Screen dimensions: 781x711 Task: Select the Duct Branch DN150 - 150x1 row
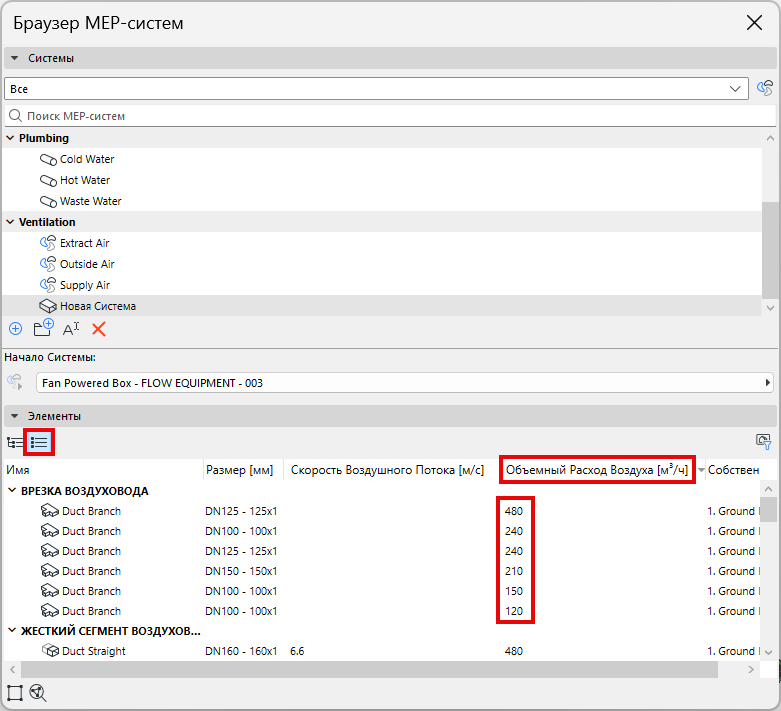(x=381, y=571)
